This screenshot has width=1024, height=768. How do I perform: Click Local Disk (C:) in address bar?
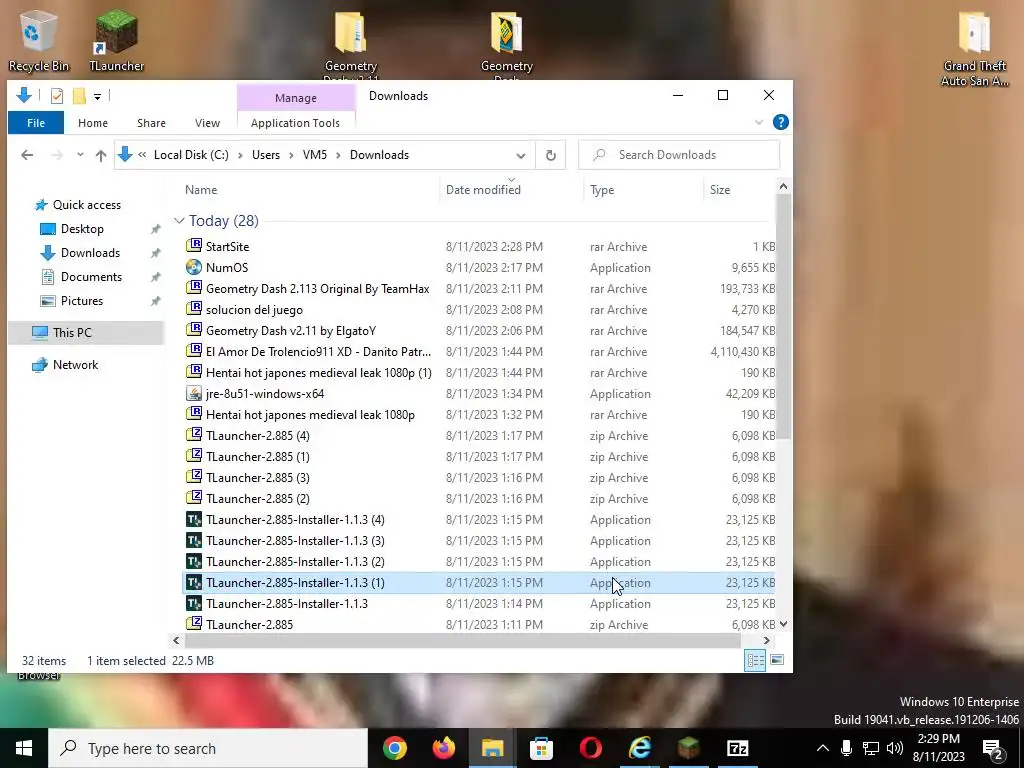[191, 155]
